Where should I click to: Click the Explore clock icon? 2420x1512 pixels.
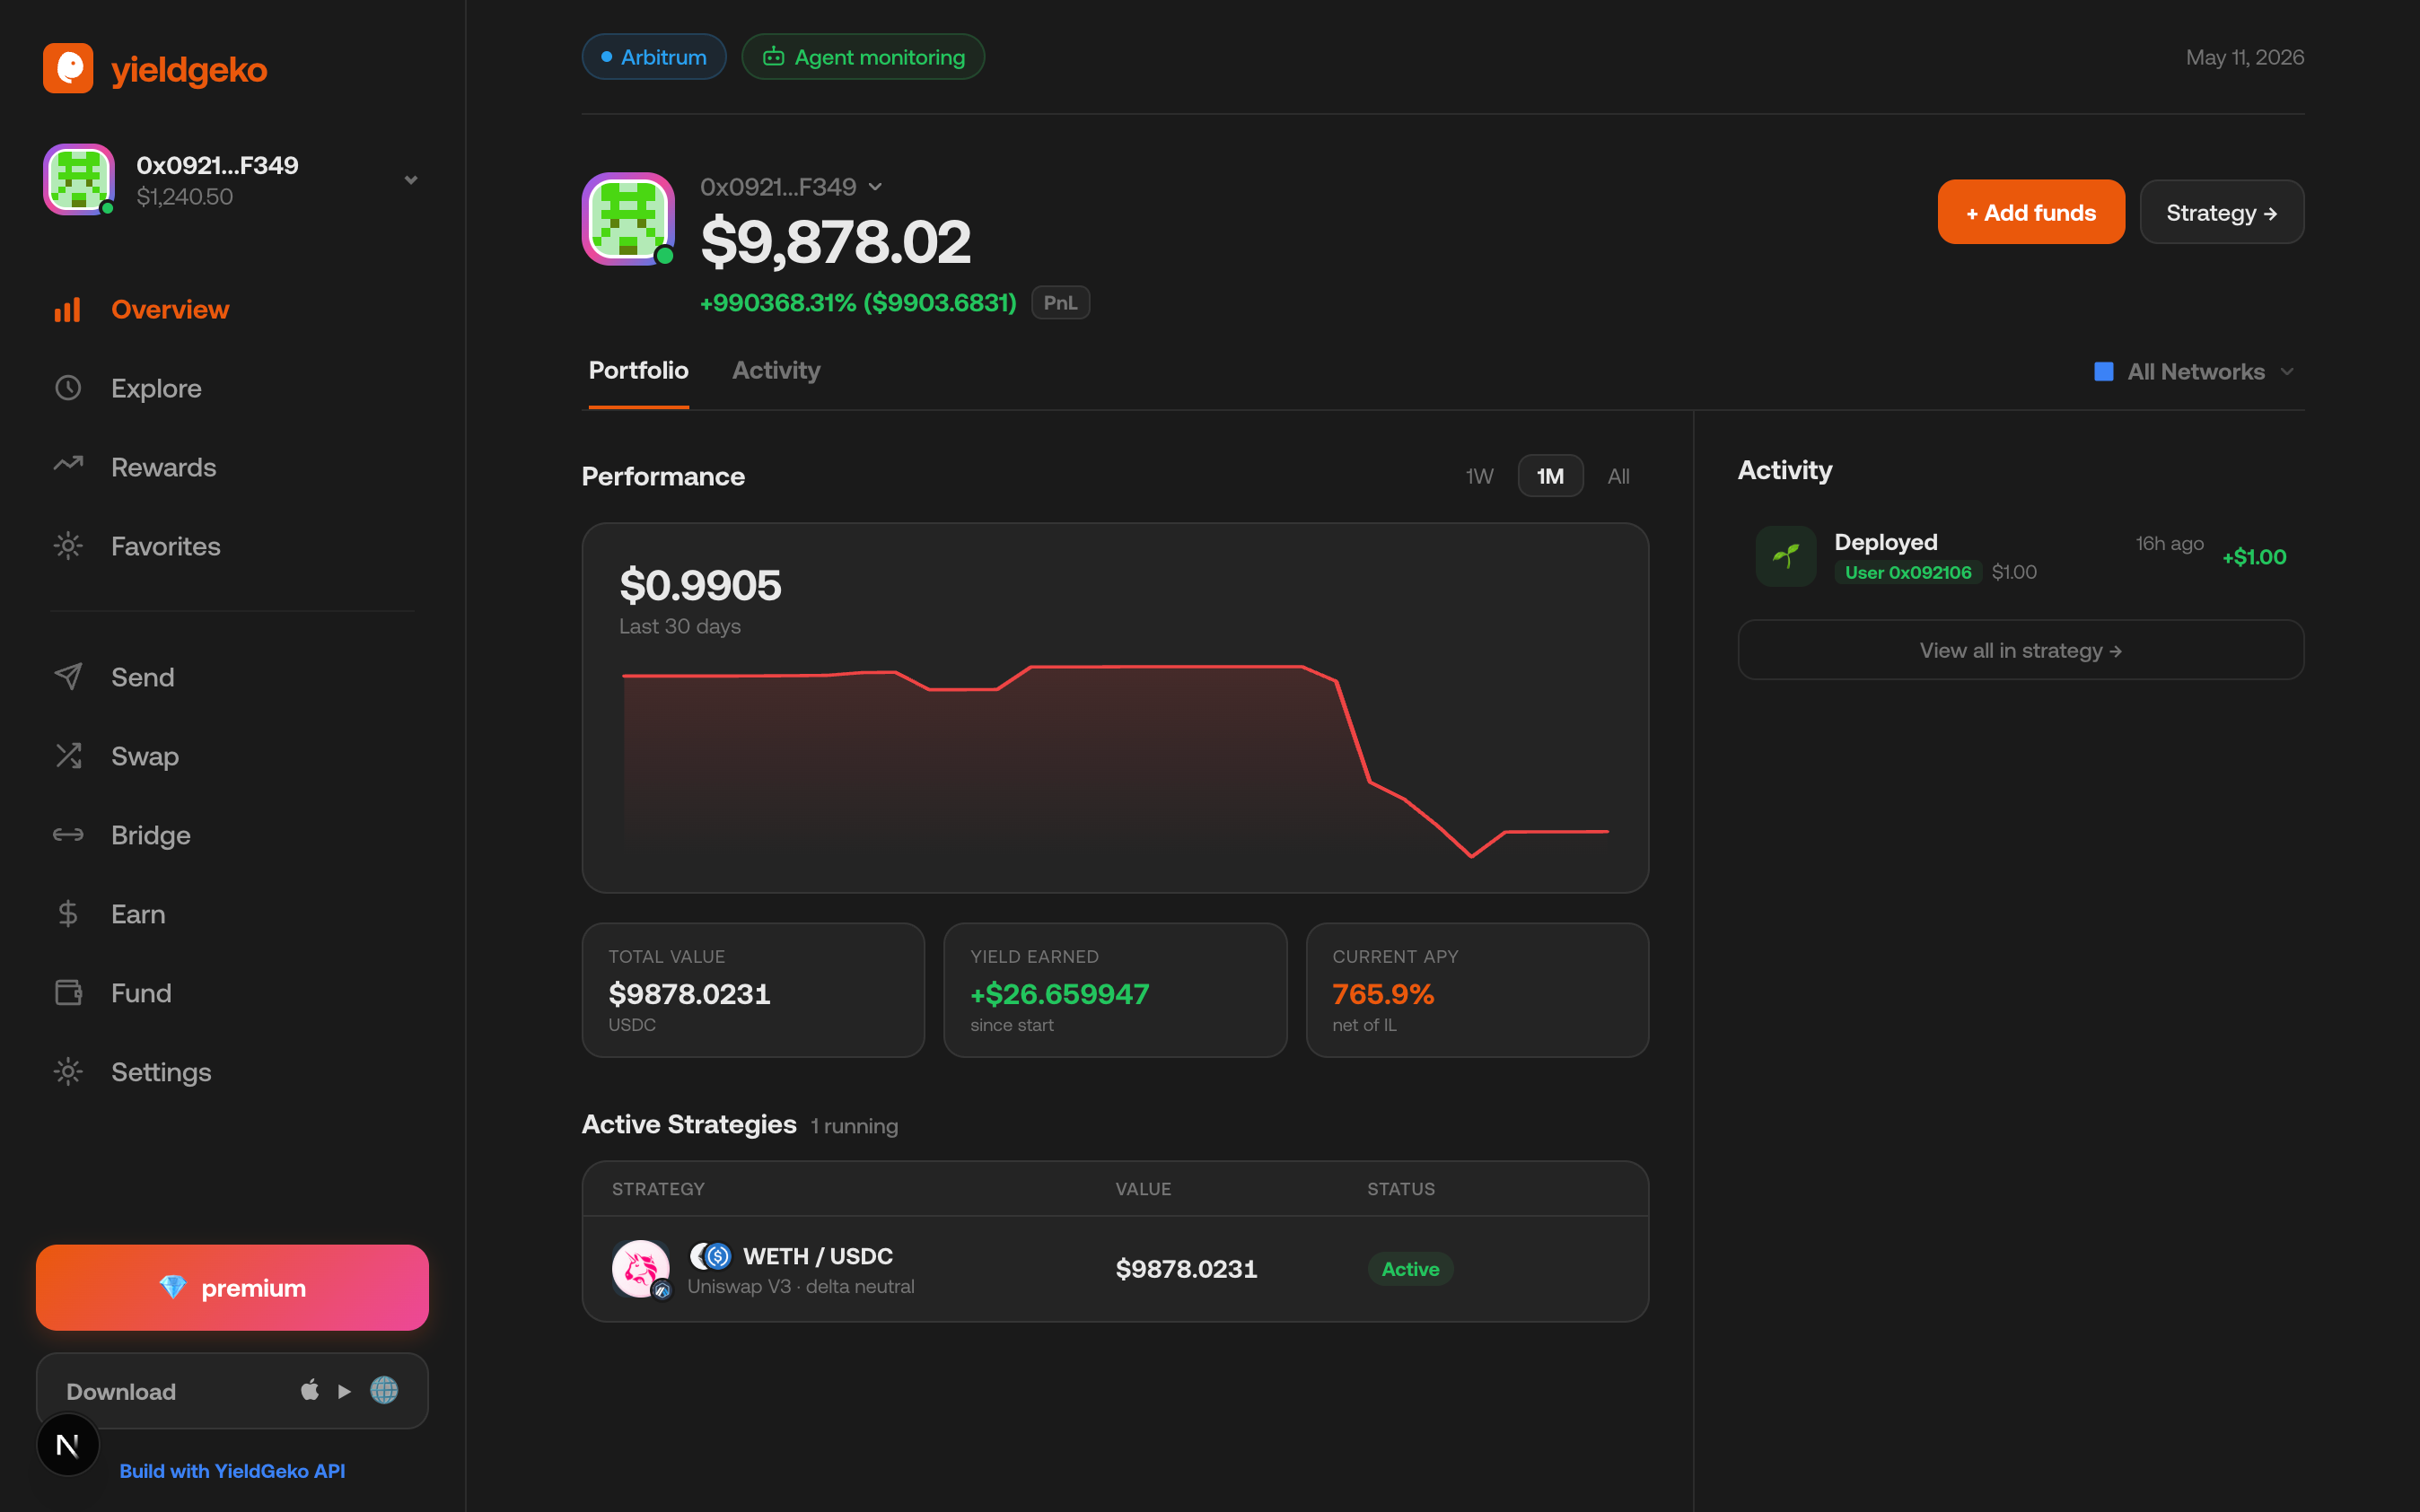pos(67,388)
